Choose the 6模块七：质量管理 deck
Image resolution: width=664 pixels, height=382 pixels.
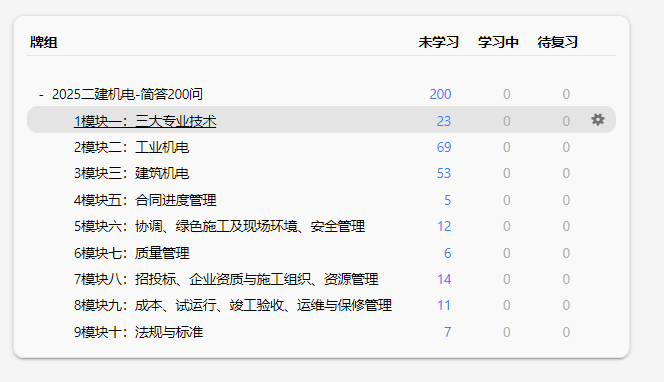coord(132,253)
